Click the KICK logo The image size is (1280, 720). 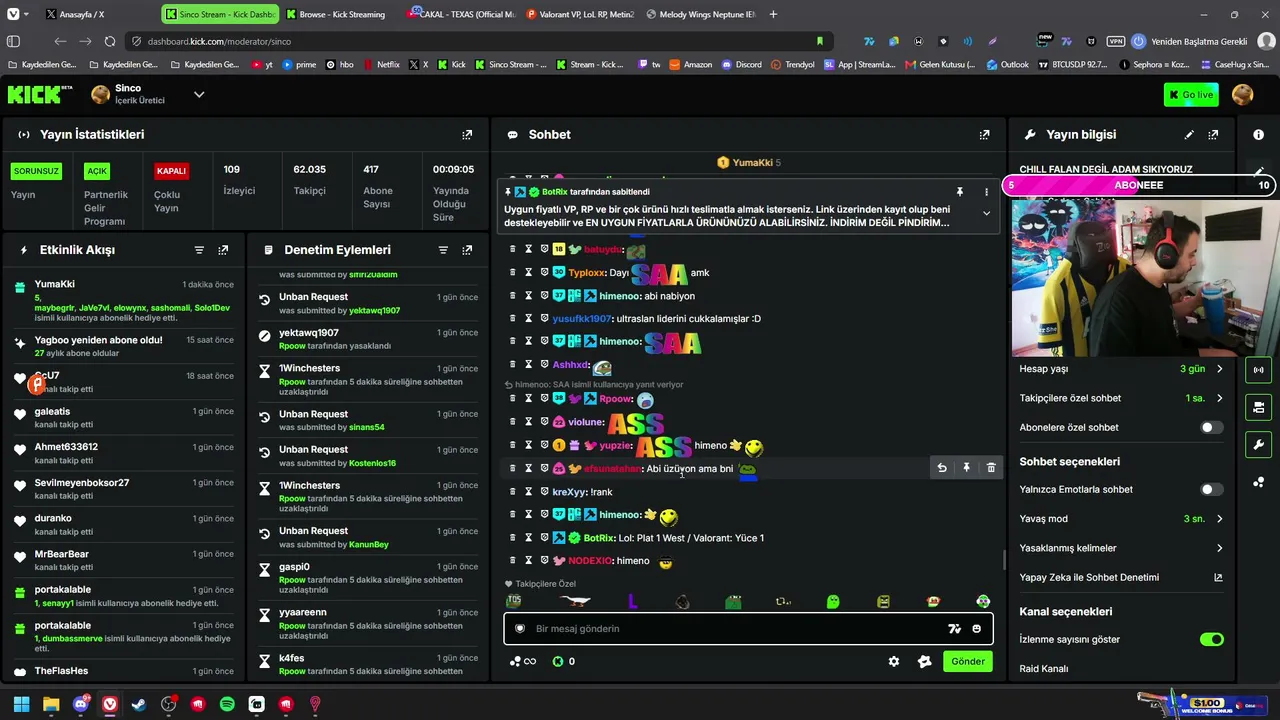click(40, 95)
